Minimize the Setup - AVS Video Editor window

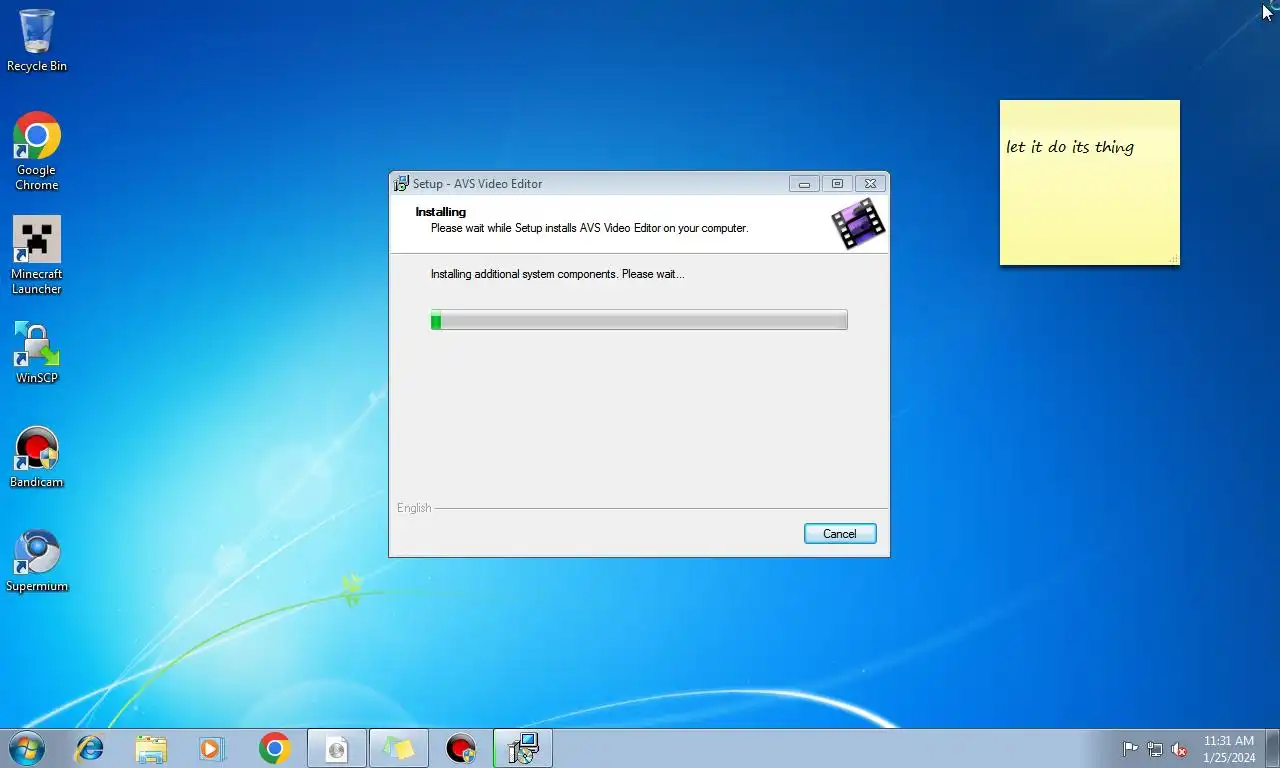(x=804, y=184)
